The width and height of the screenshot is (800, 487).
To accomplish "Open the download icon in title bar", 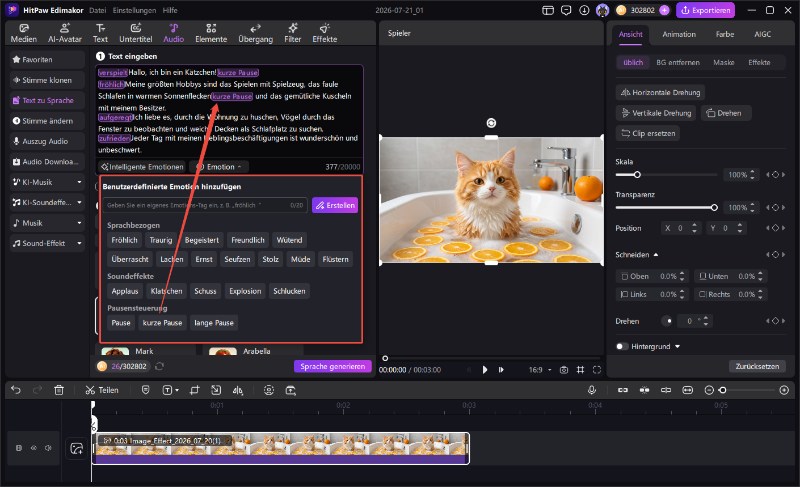I will [584, 10].
